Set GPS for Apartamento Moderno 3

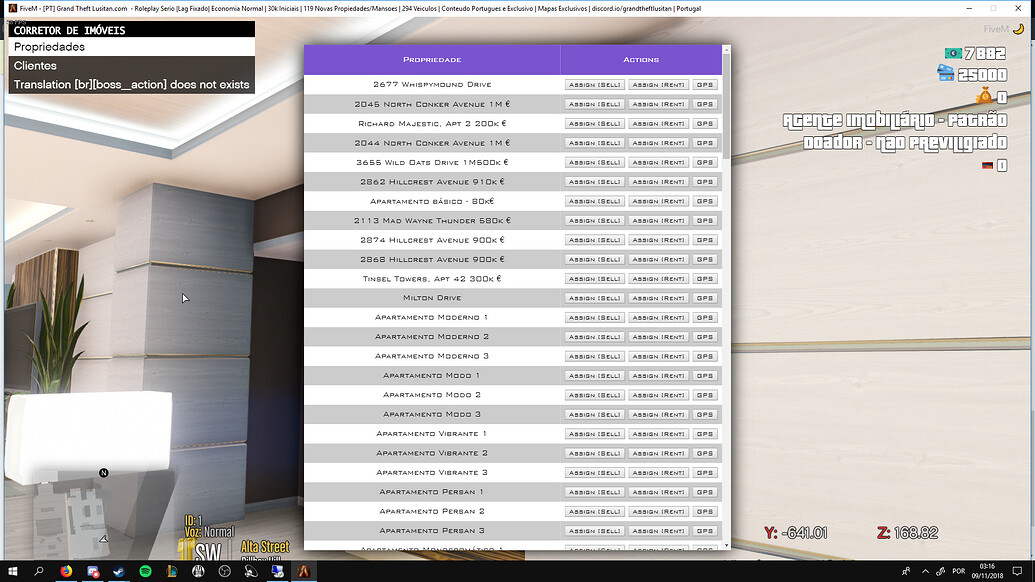click(705, 356)
